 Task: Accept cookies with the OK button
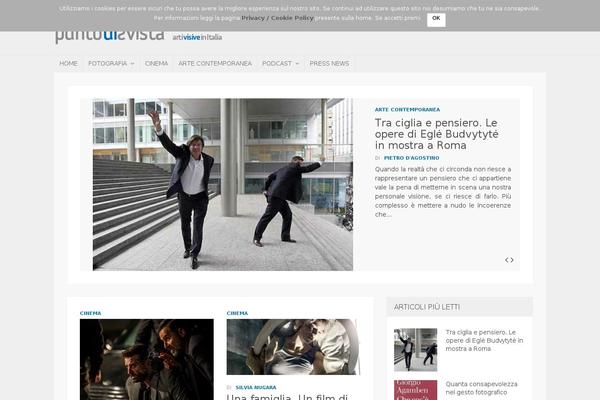point(436,19)
